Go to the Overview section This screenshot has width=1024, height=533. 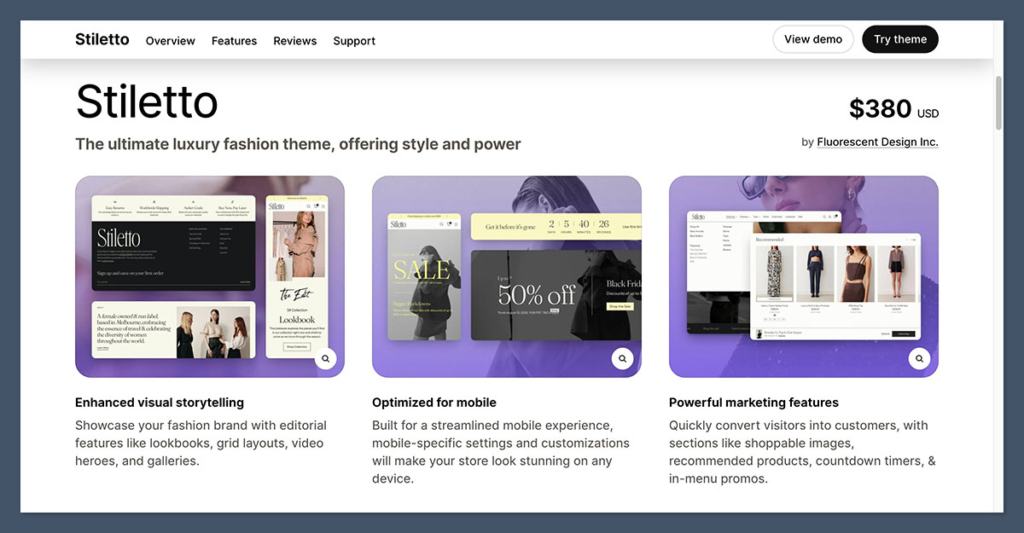170,40
